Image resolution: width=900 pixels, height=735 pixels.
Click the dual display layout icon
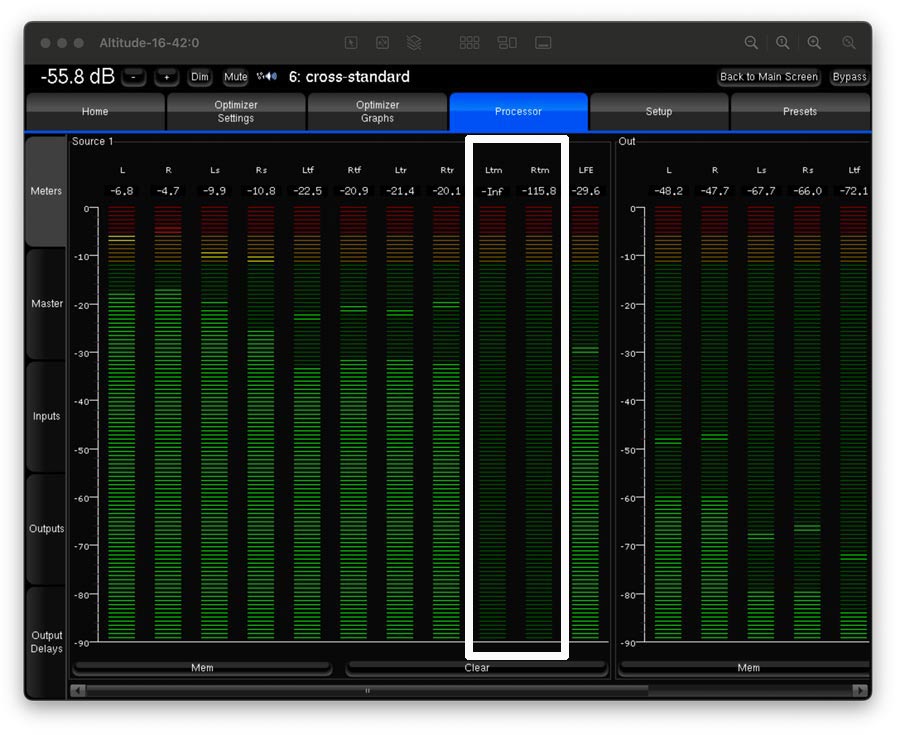point(507,42)
